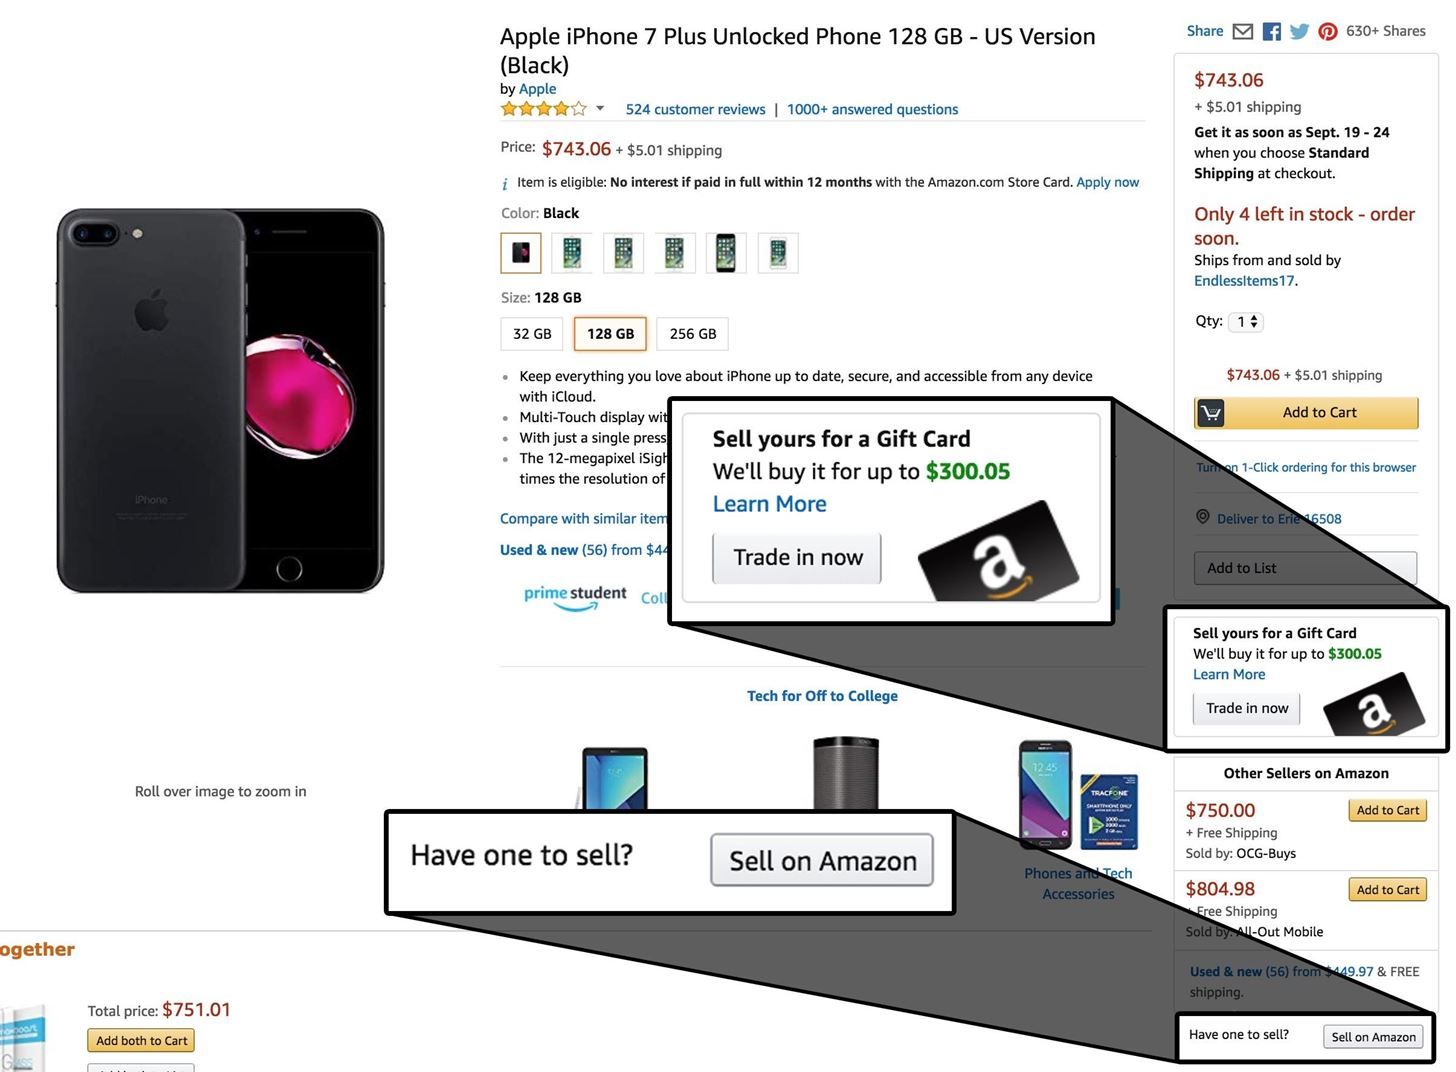The width and height of the screenshot is (1456, 1072).
Task: Open the 1000+ answered questions link
Action: (872, 110)
